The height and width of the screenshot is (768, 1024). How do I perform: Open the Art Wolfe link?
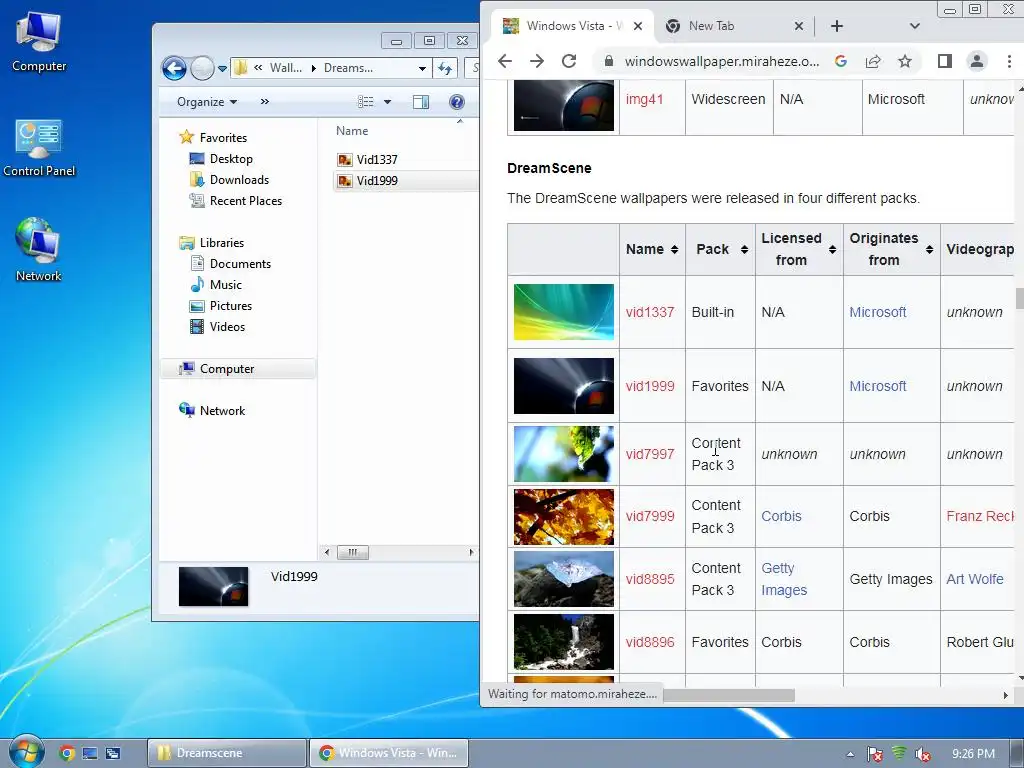pyautogui.click(x=974, y=579)
